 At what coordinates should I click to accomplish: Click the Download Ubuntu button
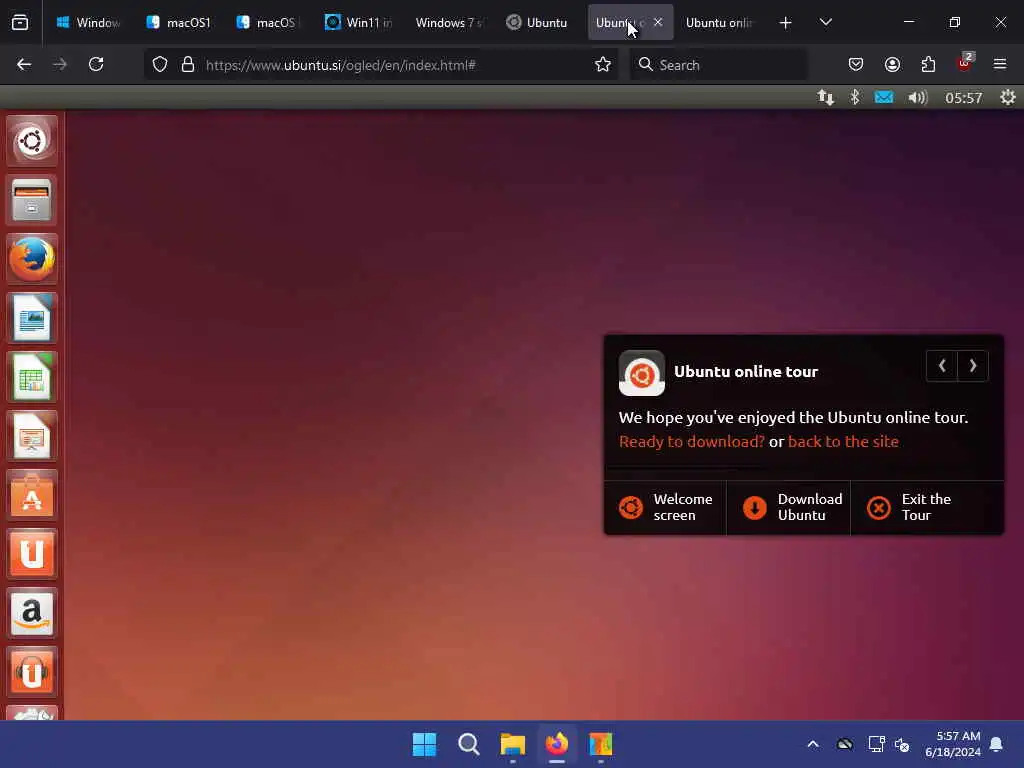788,507
